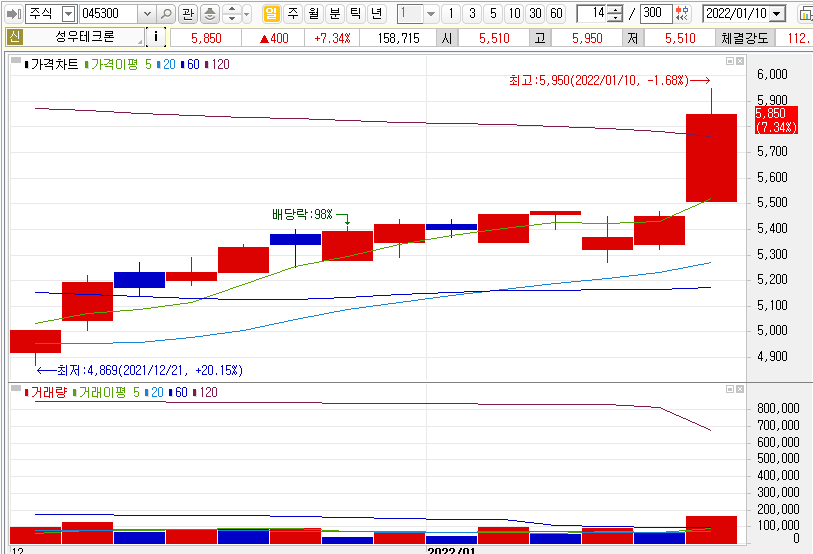Click the dark blue 60 price MA legend
The height and width of the screenshot is (554, 813).
tap(190, 64)
